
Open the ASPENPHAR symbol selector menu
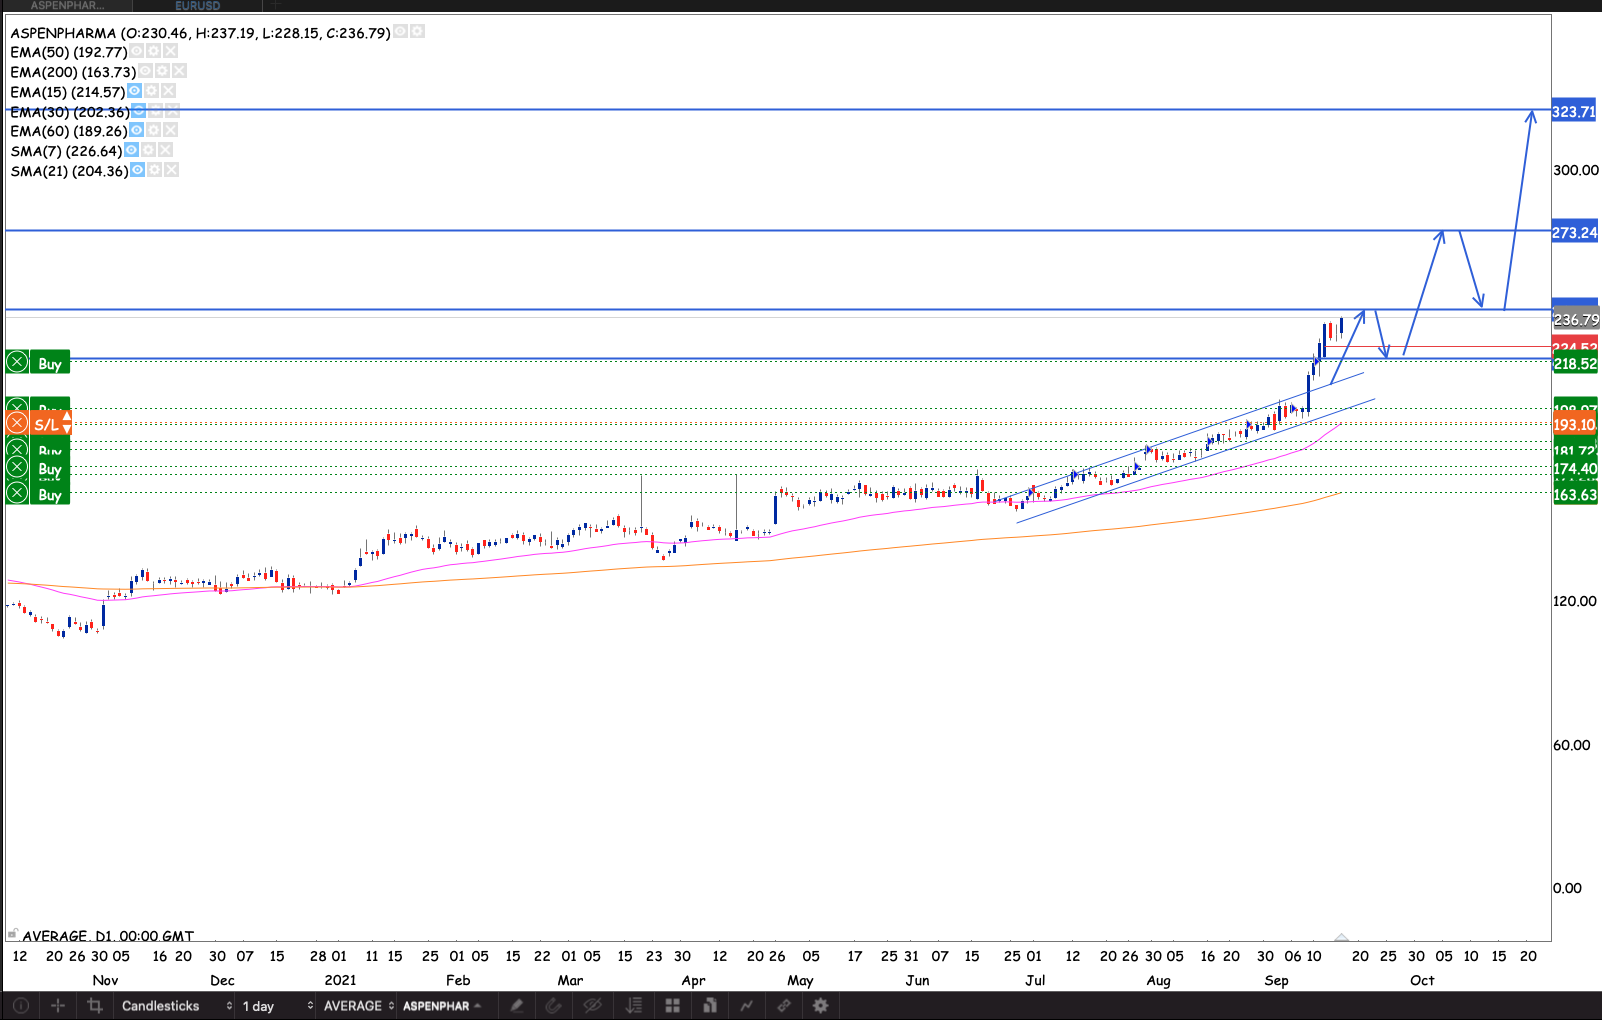point(442,1006)
